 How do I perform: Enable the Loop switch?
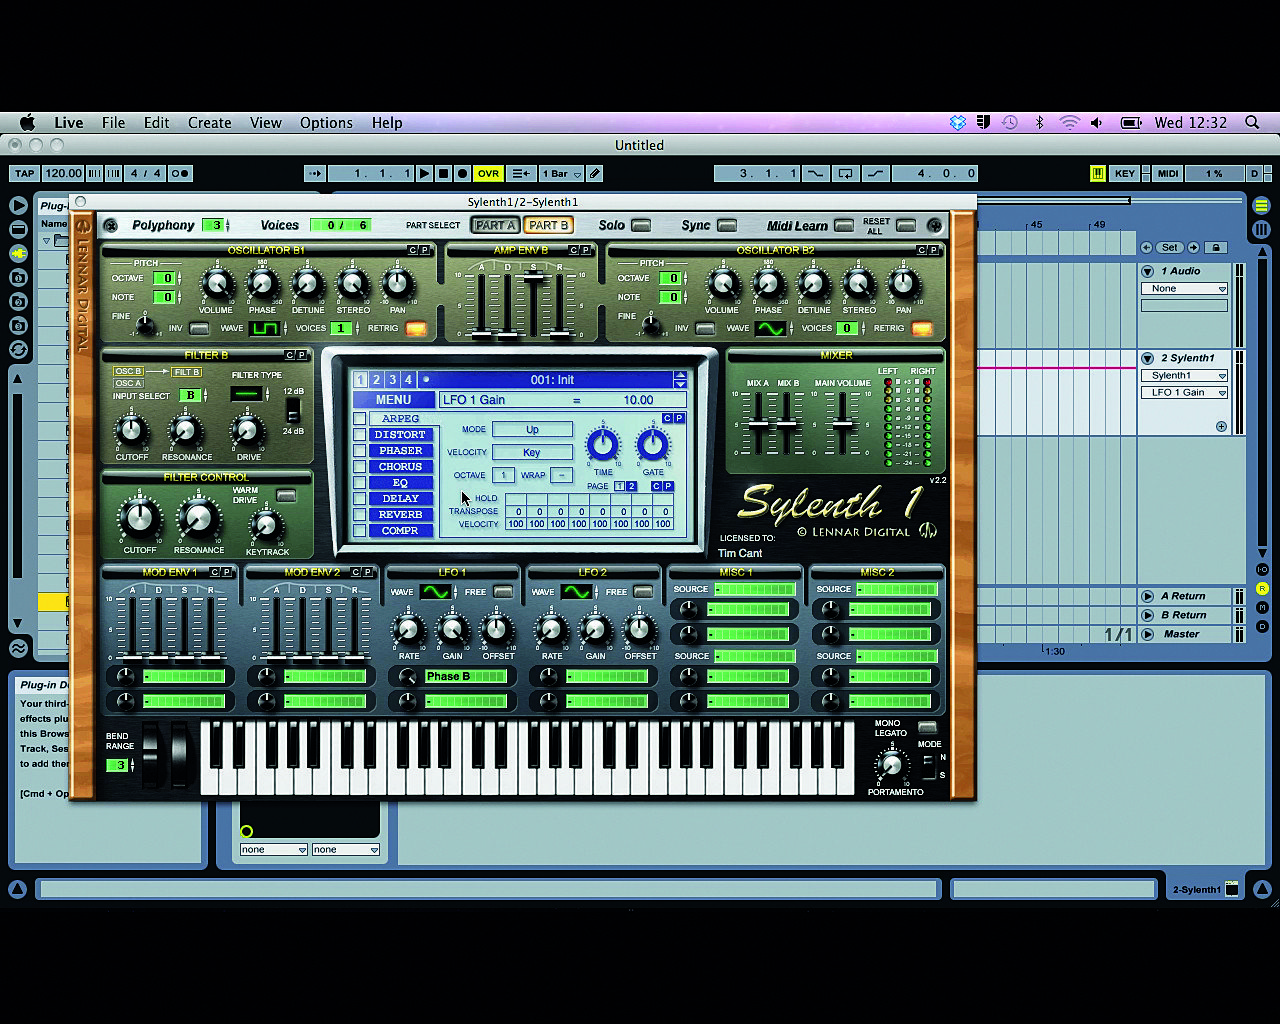(845, 173)
